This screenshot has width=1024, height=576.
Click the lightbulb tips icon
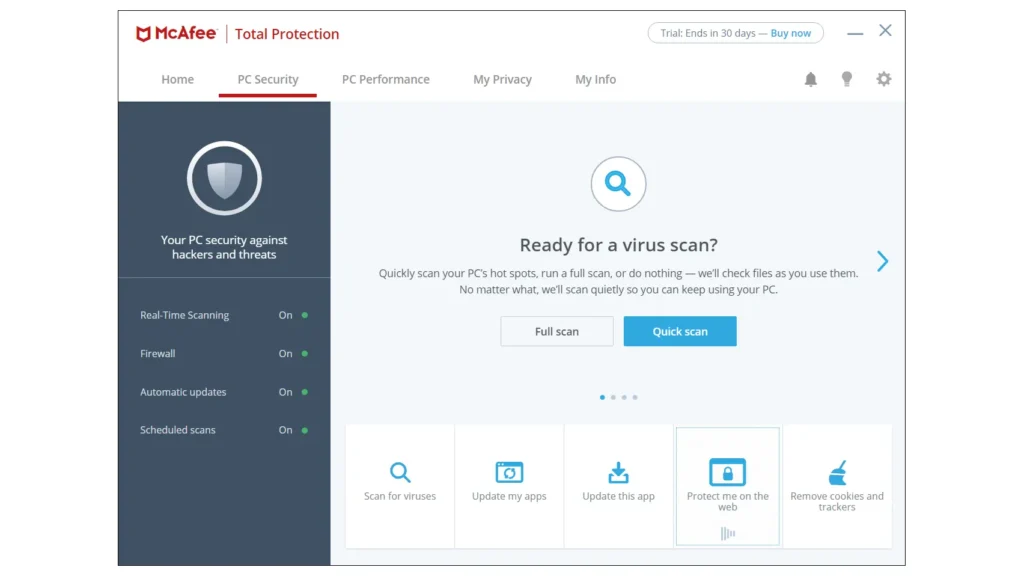tap(847, 79)
